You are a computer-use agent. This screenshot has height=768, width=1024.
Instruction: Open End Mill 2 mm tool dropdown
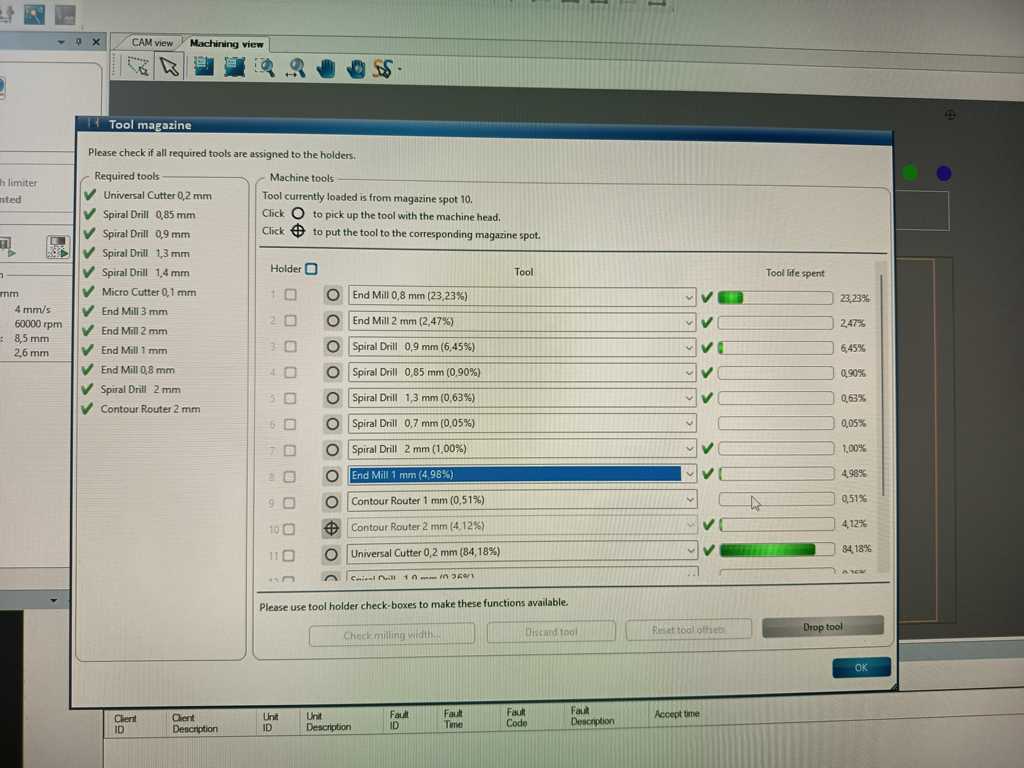tap(688, 322)
